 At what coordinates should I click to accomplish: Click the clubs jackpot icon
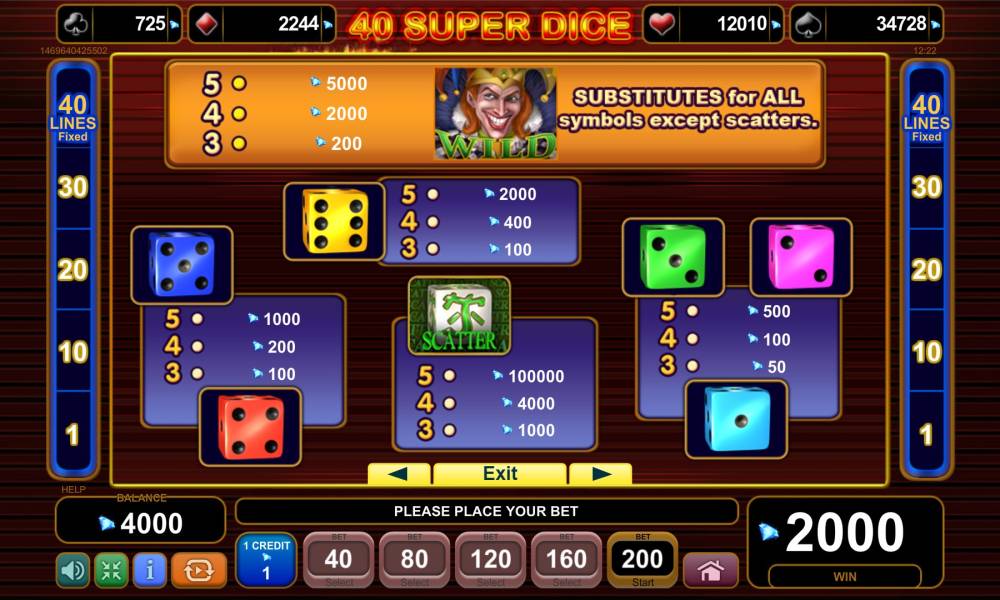(x=75, y=24)
